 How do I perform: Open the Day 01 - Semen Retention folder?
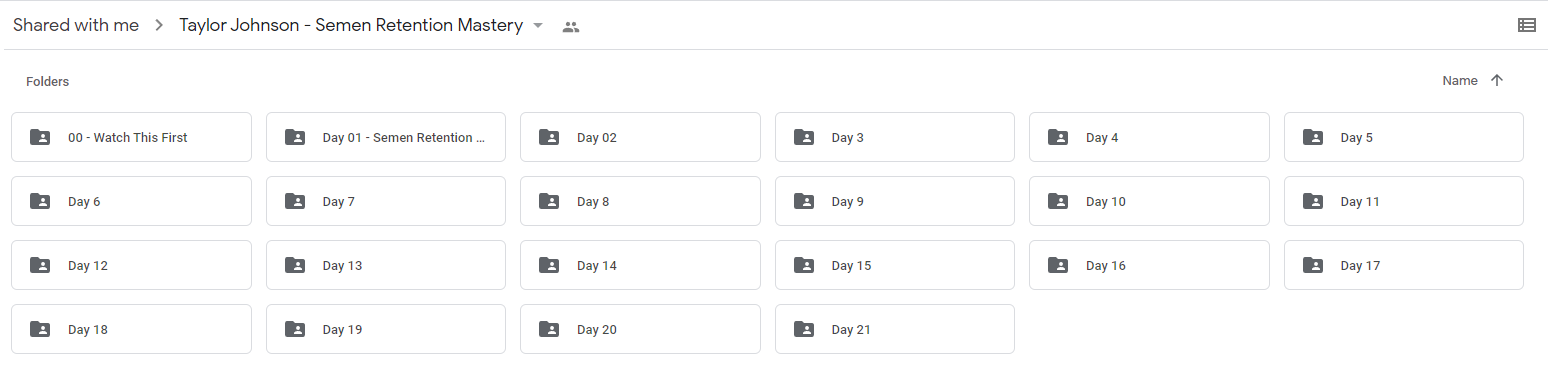(386, 137)
